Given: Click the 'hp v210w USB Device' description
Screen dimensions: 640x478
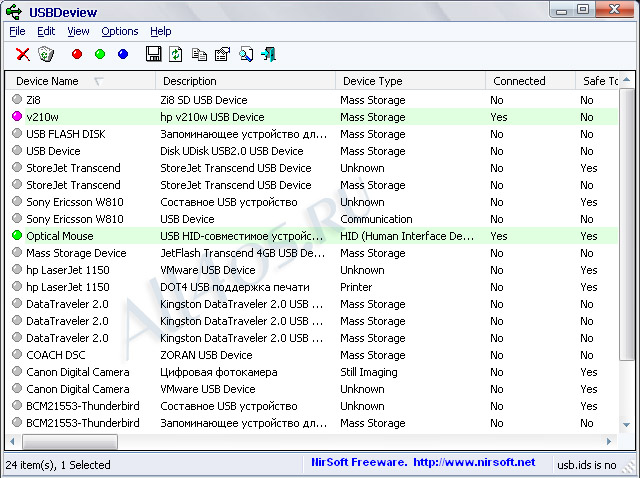Looking at the screenshot, I should point(212,117).
